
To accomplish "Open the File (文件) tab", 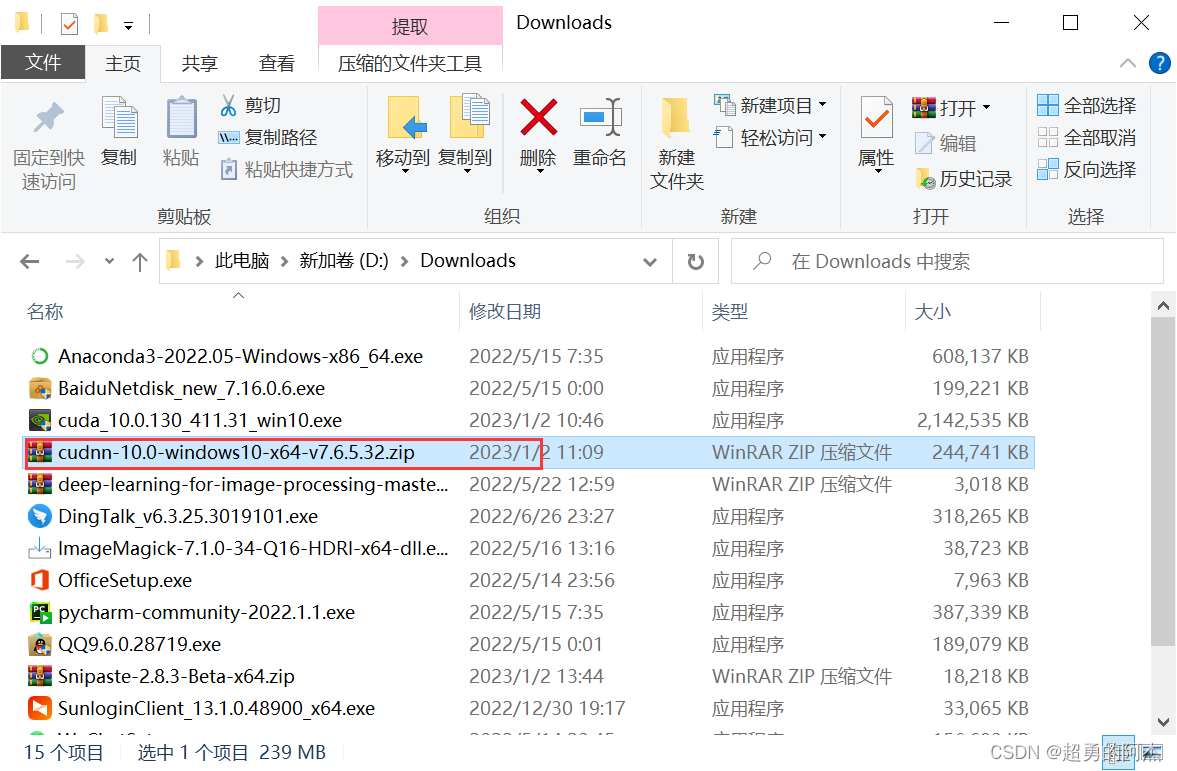I will (43, 62).
